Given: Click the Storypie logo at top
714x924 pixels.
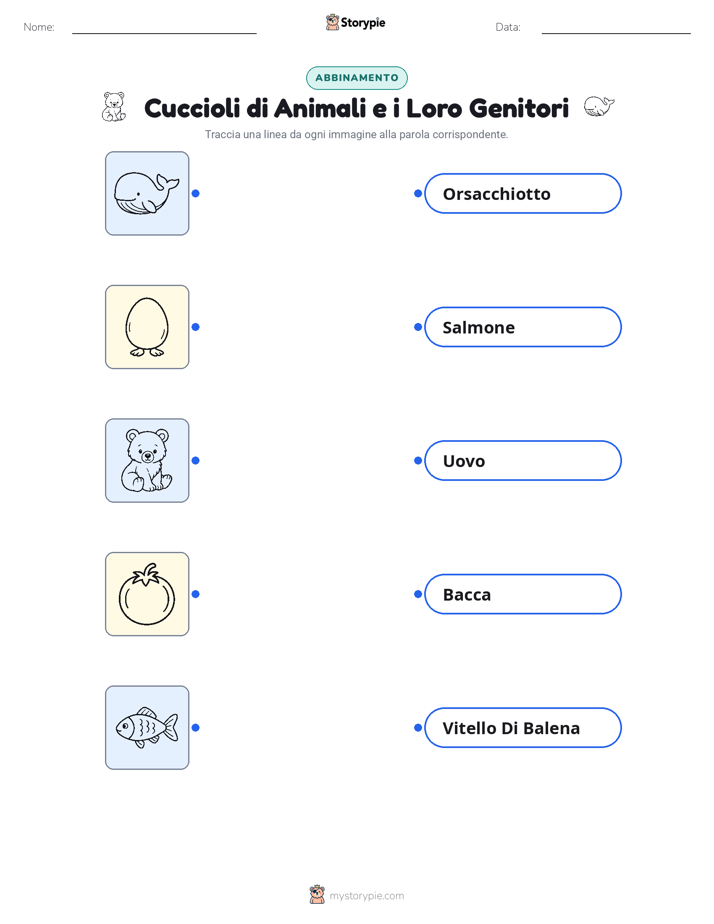Looking at the screenshot, I should [x=355, y=22].
